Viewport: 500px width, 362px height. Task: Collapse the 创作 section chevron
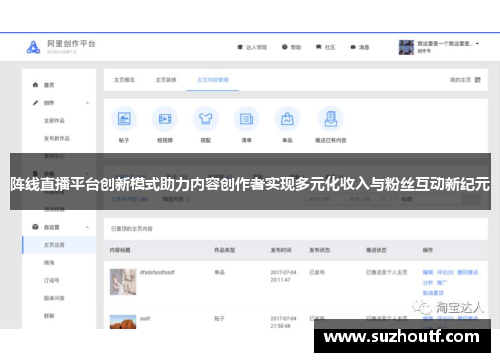[x=87, y=103]
